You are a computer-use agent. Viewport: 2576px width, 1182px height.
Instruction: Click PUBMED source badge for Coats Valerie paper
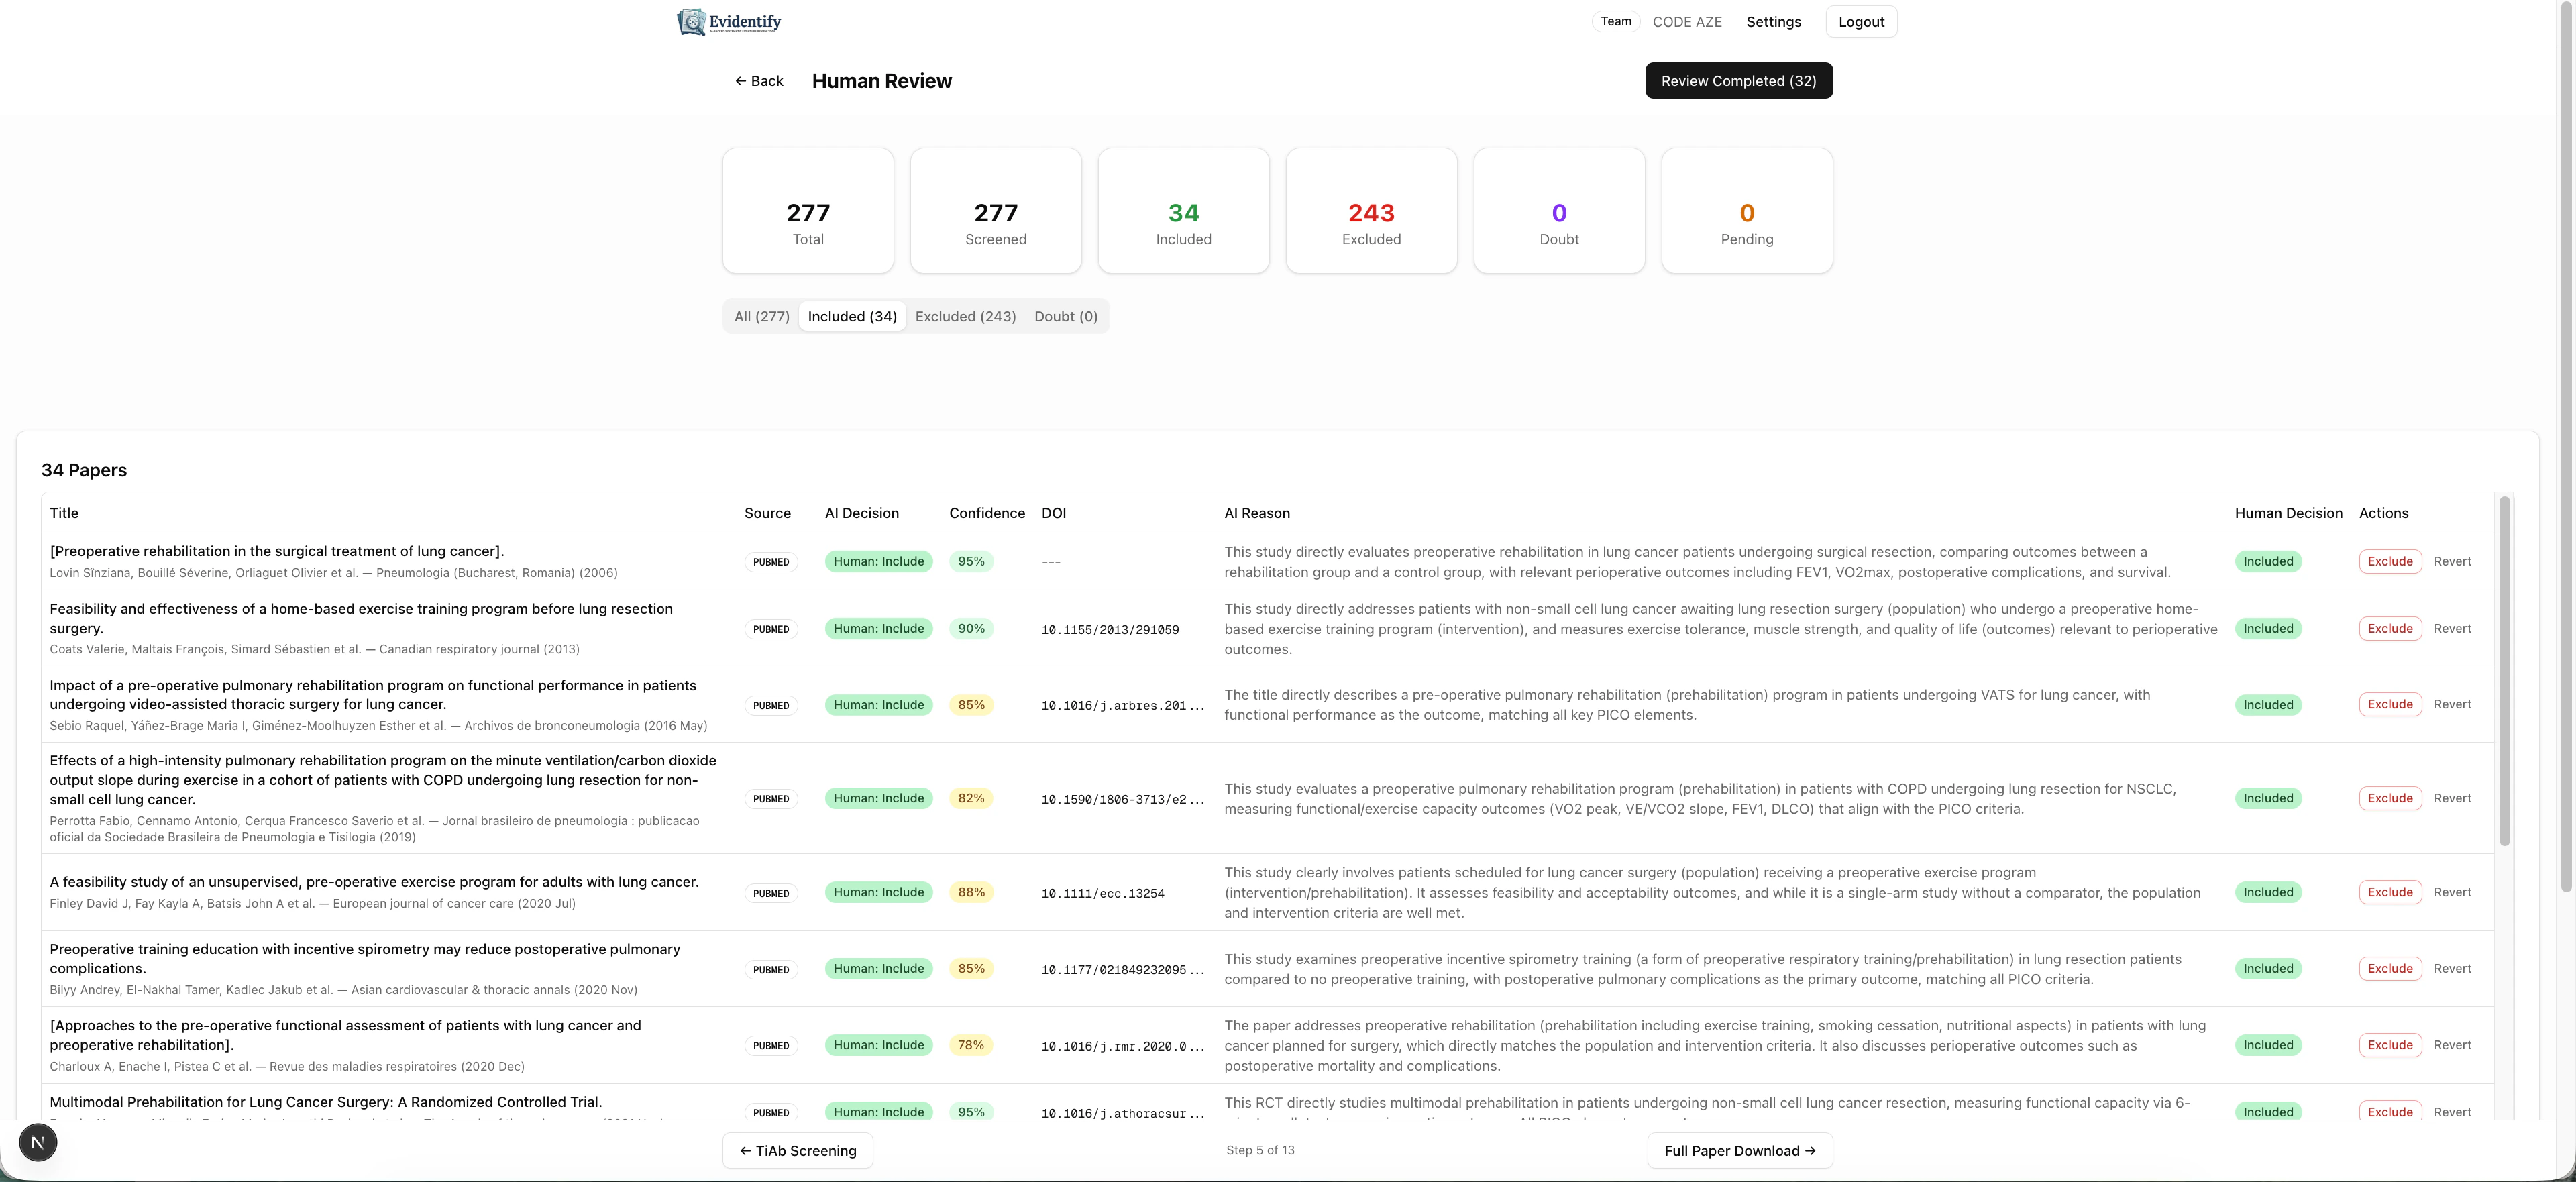771,629
